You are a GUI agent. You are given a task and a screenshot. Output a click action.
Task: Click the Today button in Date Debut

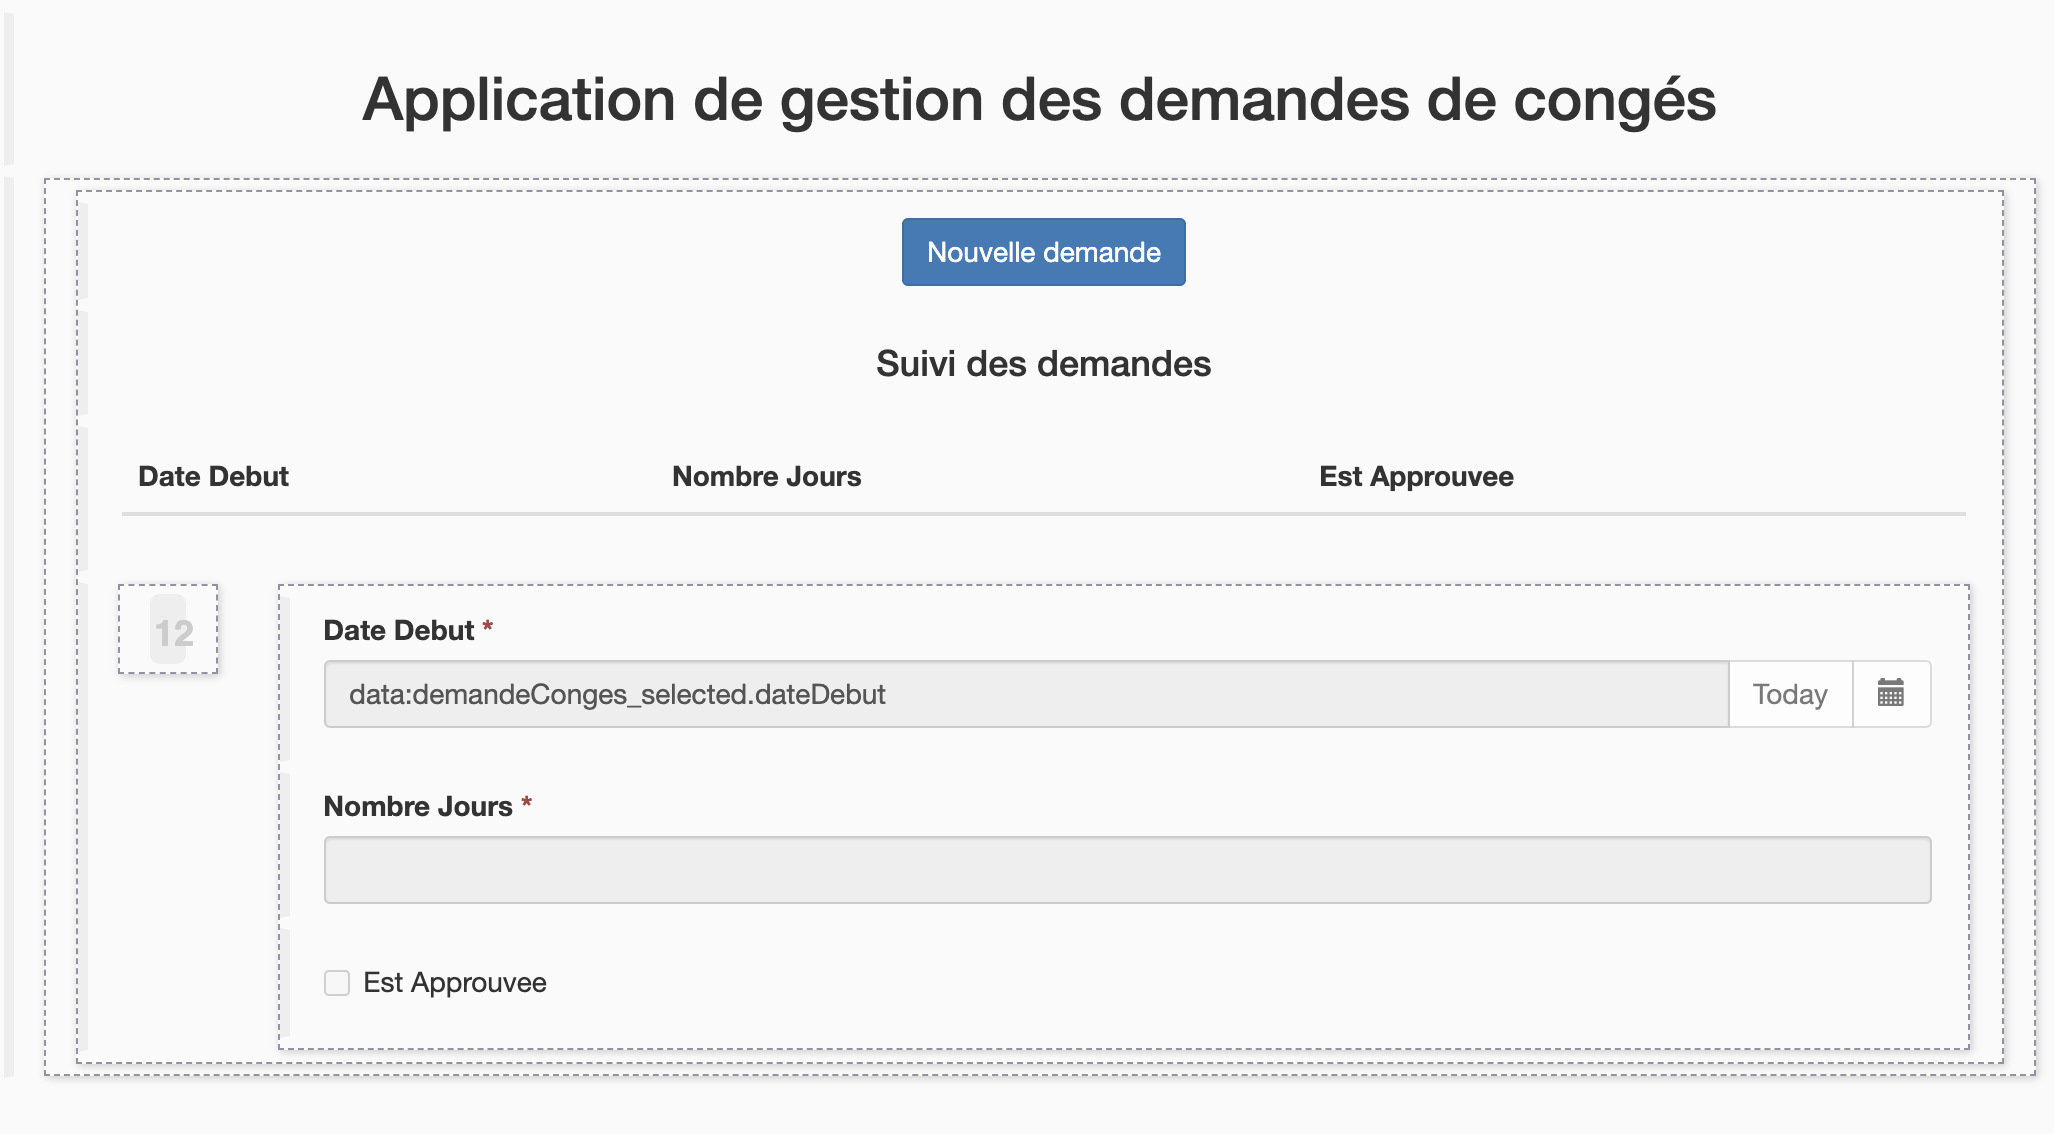(1790, 693)
